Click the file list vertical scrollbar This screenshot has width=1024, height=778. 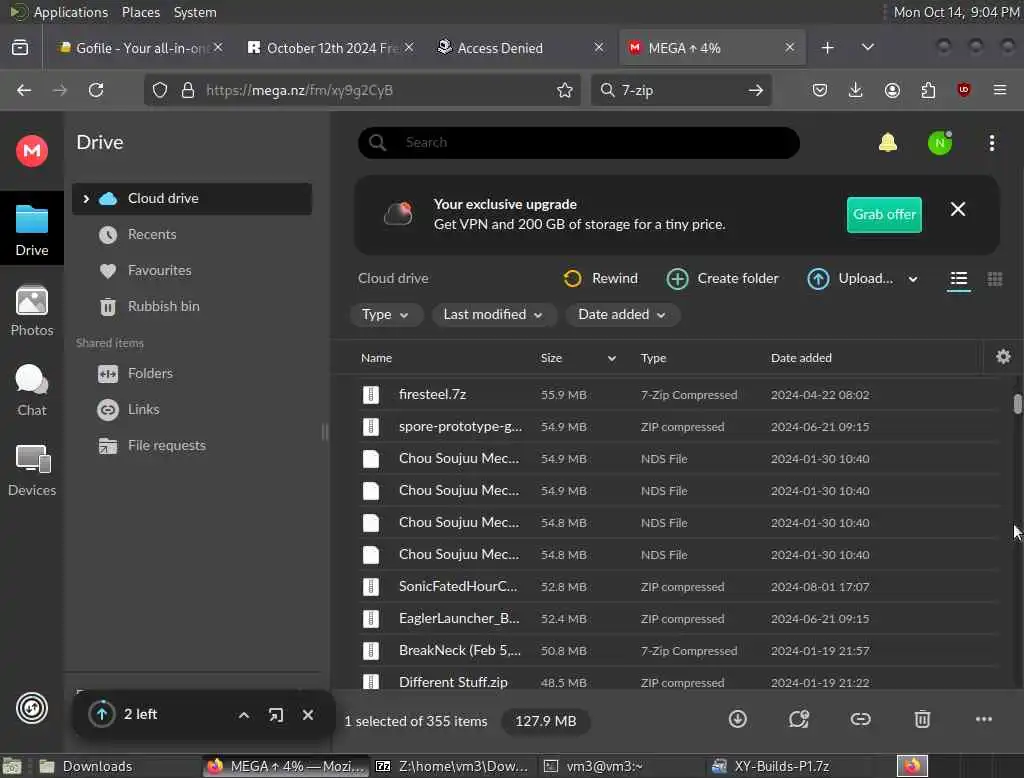tap(1017, 404)
